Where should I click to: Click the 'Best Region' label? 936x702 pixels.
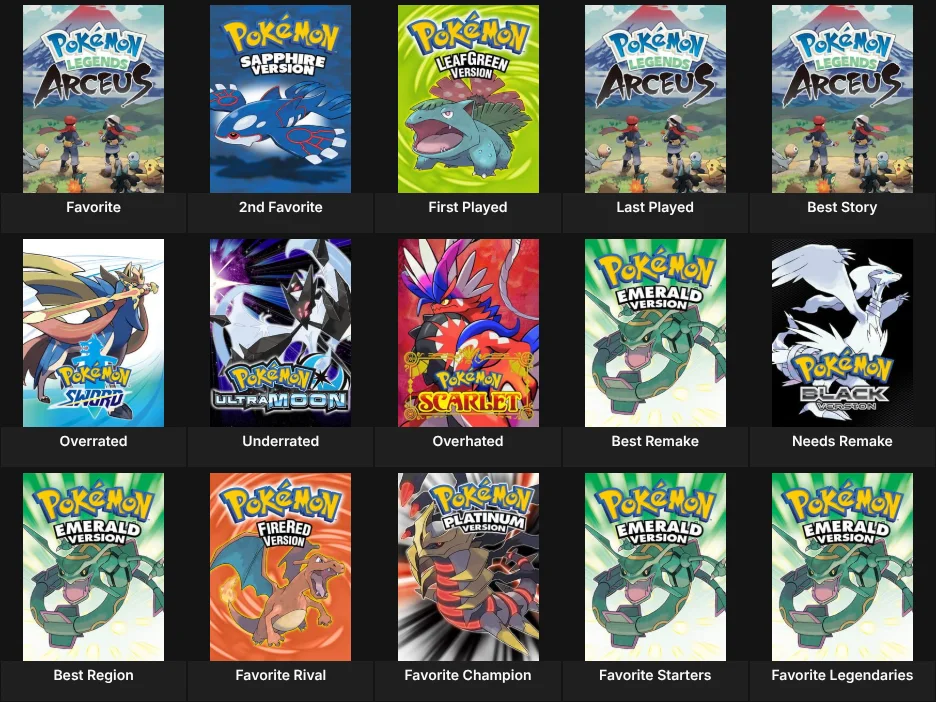coord(93,675)
